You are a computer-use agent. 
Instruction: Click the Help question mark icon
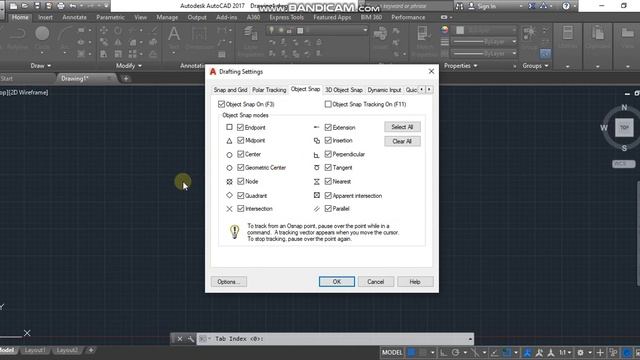pyautogui.click(x=566, y=6)
